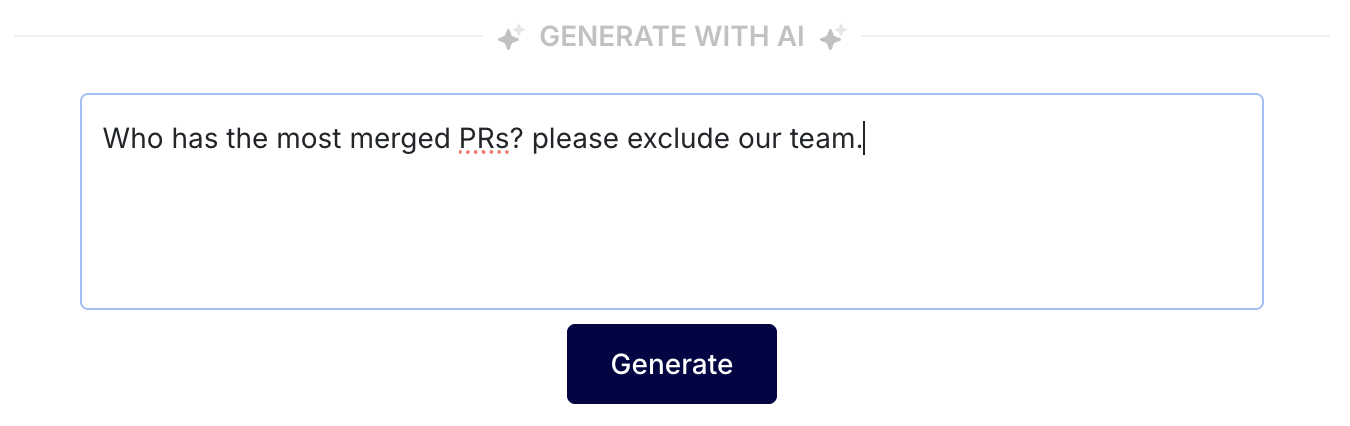Click the divider line right of the heading
Screen dimensions: 1350x426
tap(1095, 37)
